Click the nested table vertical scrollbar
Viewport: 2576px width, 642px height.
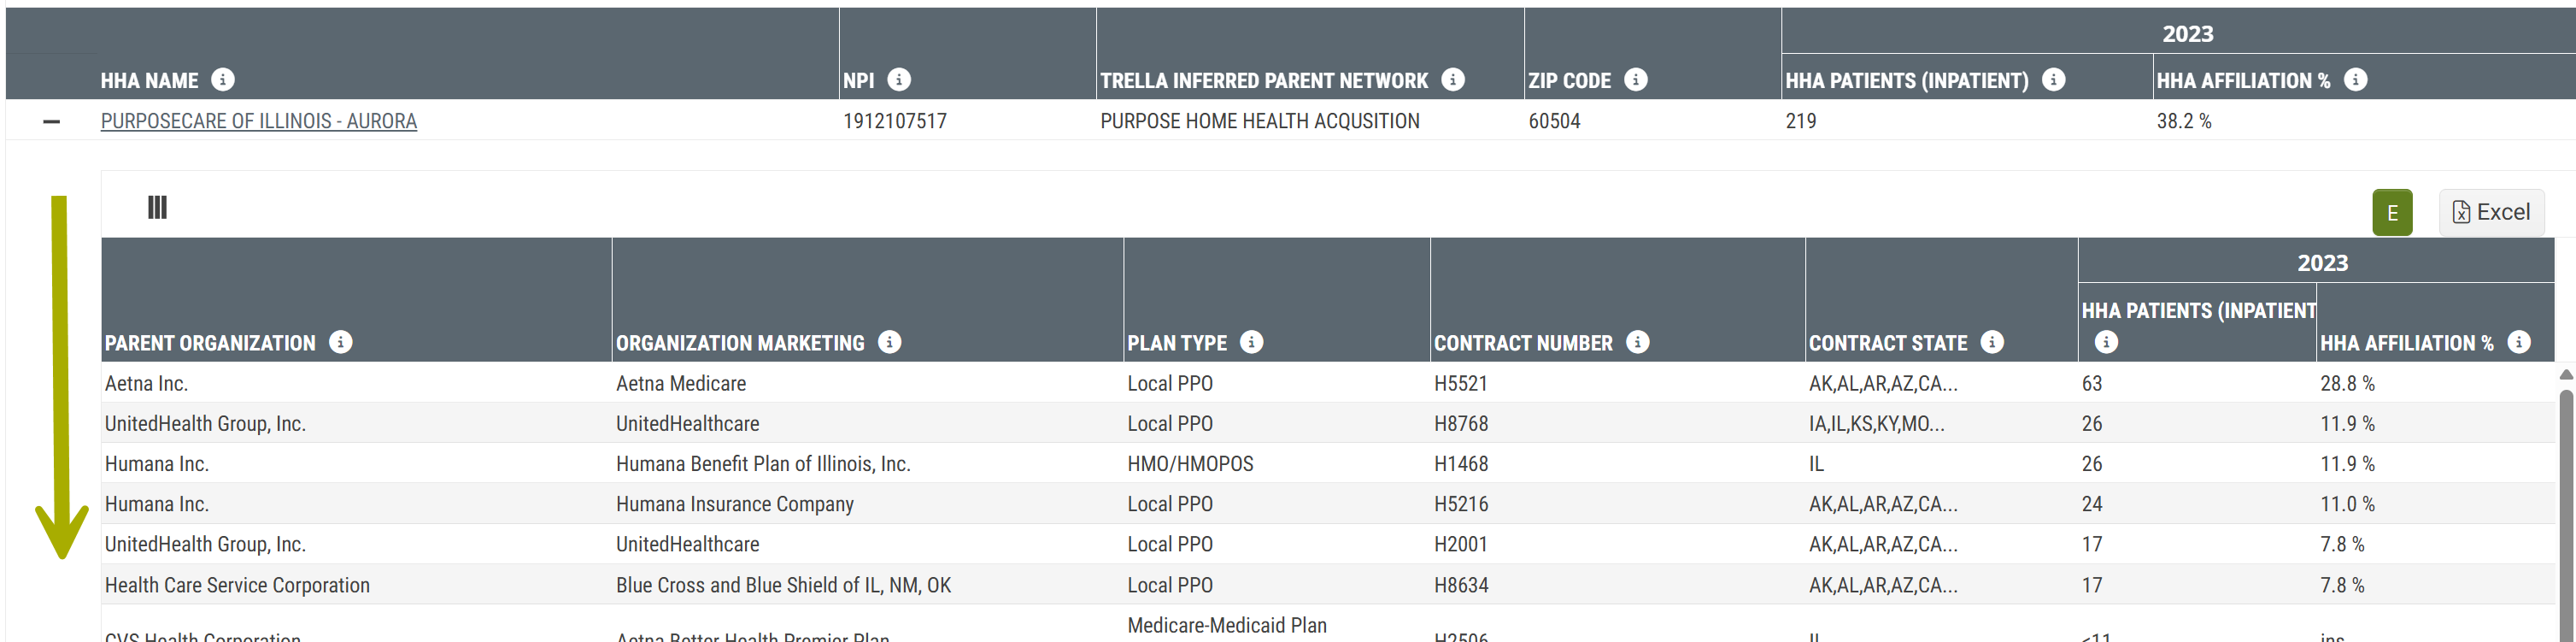[x=2565, y=500]
